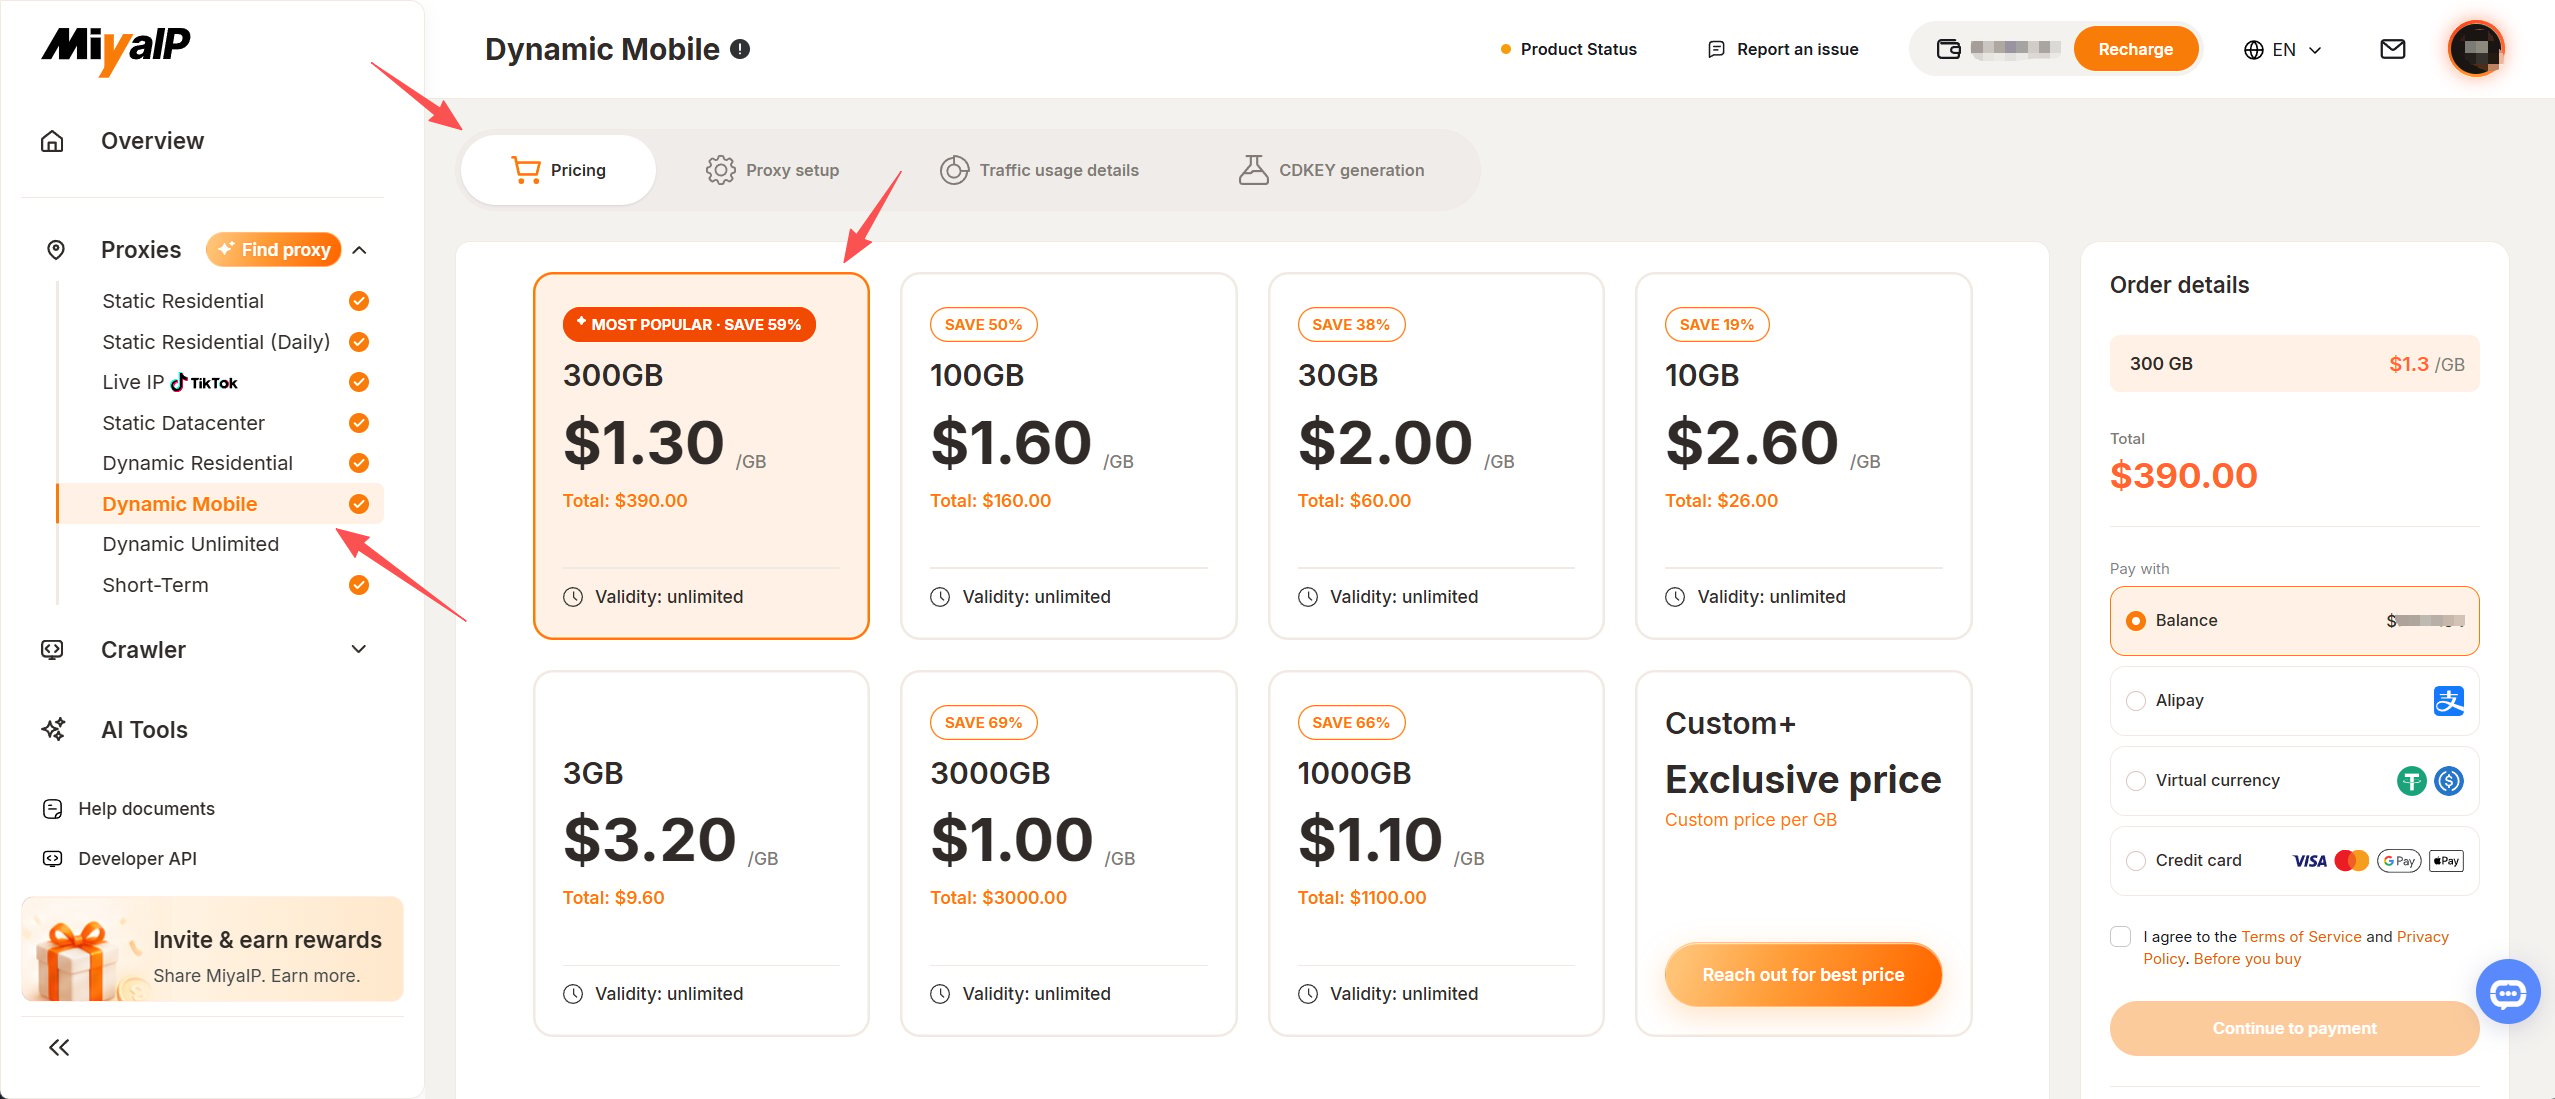Open the EN language dropdown arrow
Viewport: 2555px width, 1099px height.
(2315, 50)
